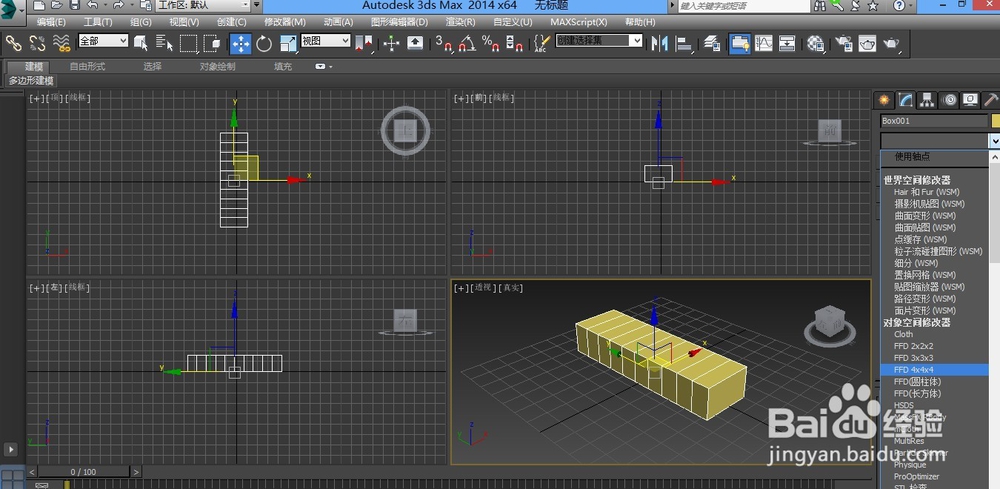Activate the Select and Scale tool
Screen dimensions: 1000x489
288,43
